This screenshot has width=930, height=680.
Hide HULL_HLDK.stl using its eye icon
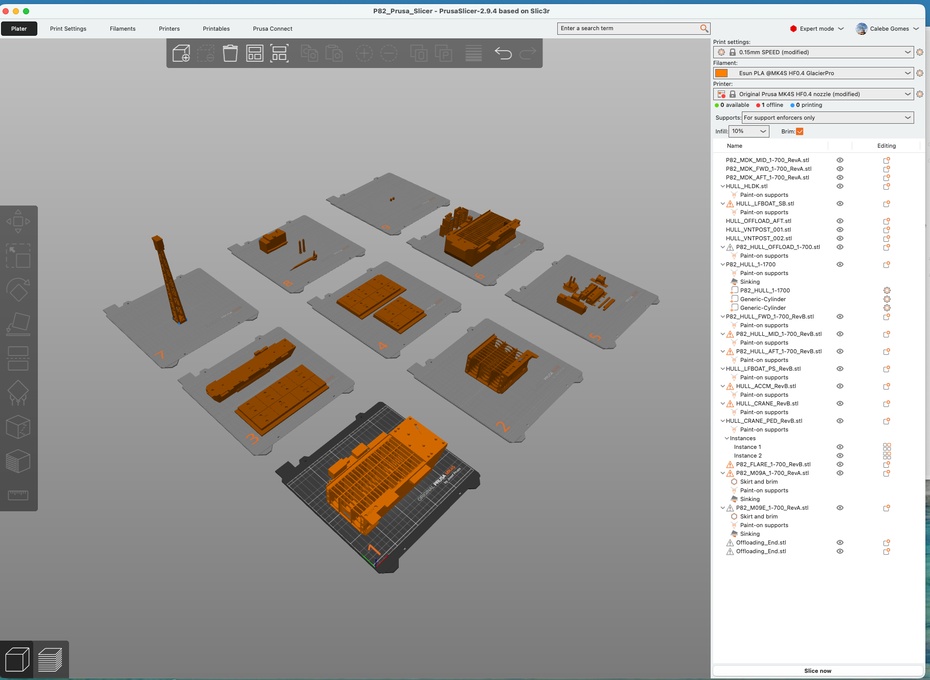click(x=840, y=186)
